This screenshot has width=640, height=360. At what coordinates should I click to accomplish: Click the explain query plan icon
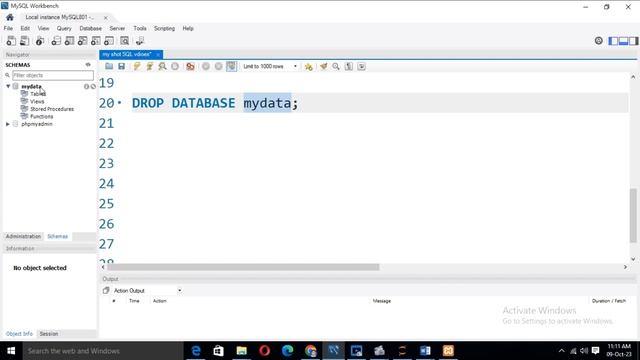[162, 66]
